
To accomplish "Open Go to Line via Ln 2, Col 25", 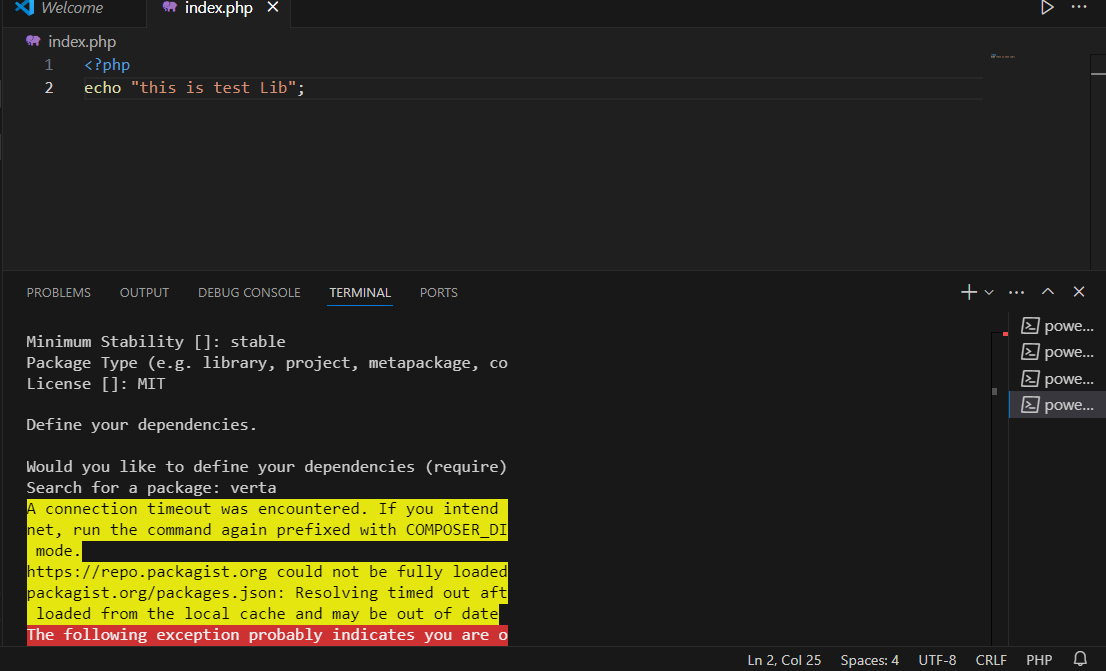I will (784, 660).
